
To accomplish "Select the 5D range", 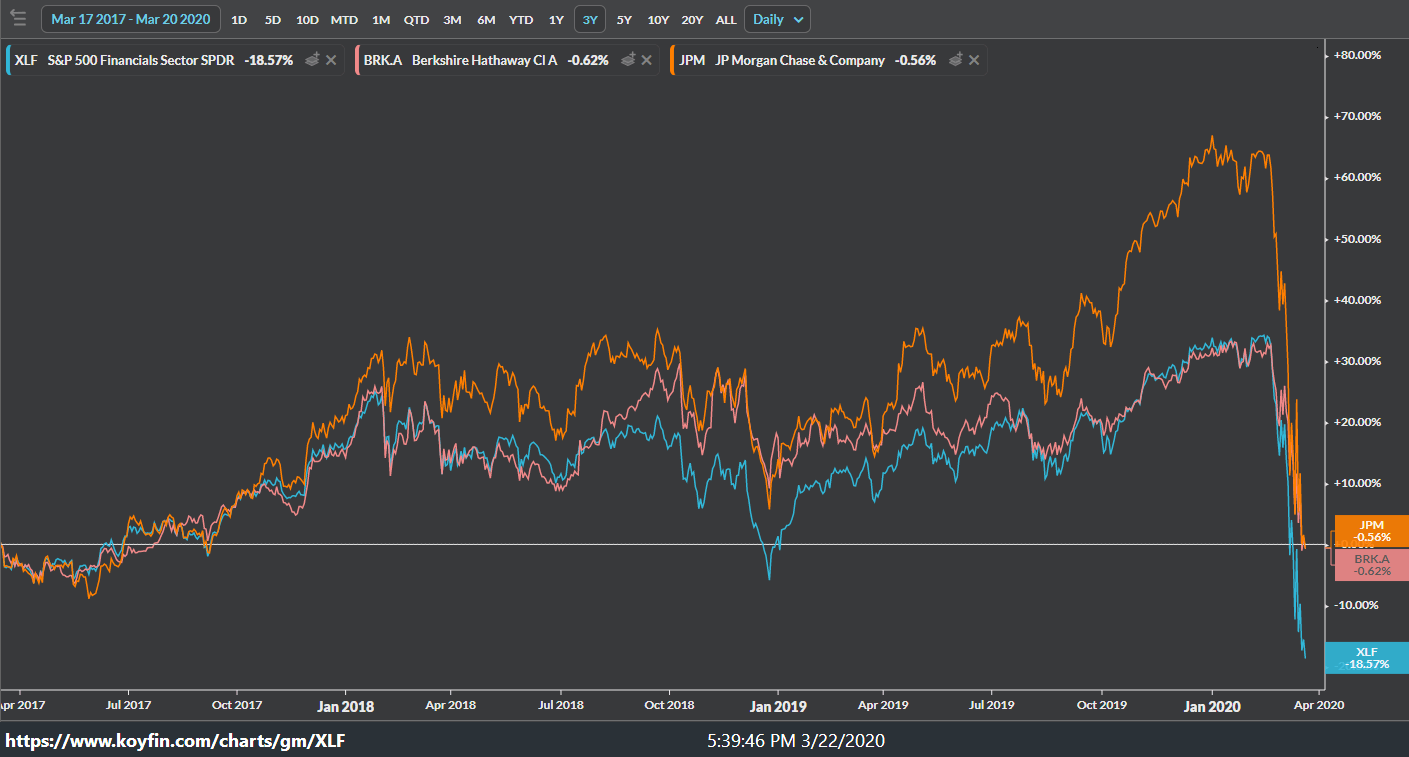I will [273, 20].
